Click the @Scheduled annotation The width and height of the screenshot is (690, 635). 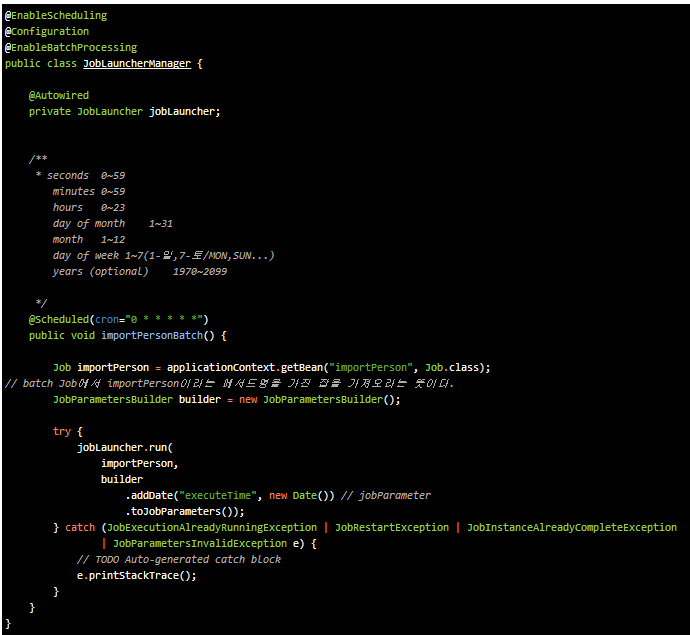pos(59,320)
